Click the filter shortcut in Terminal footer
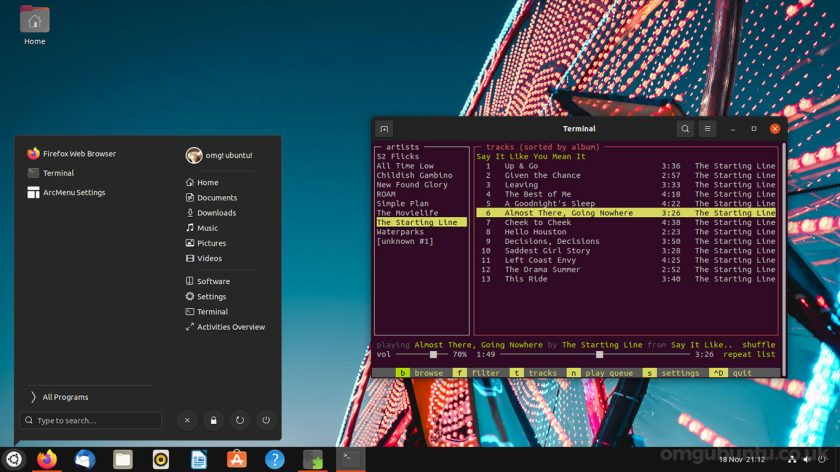 [476, 373]
